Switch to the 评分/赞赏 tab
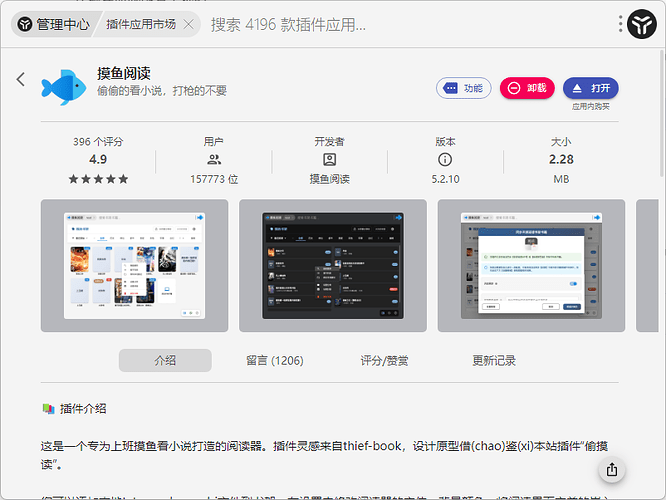Viewport: 666px width, 500px height. [x=384, y=361]
